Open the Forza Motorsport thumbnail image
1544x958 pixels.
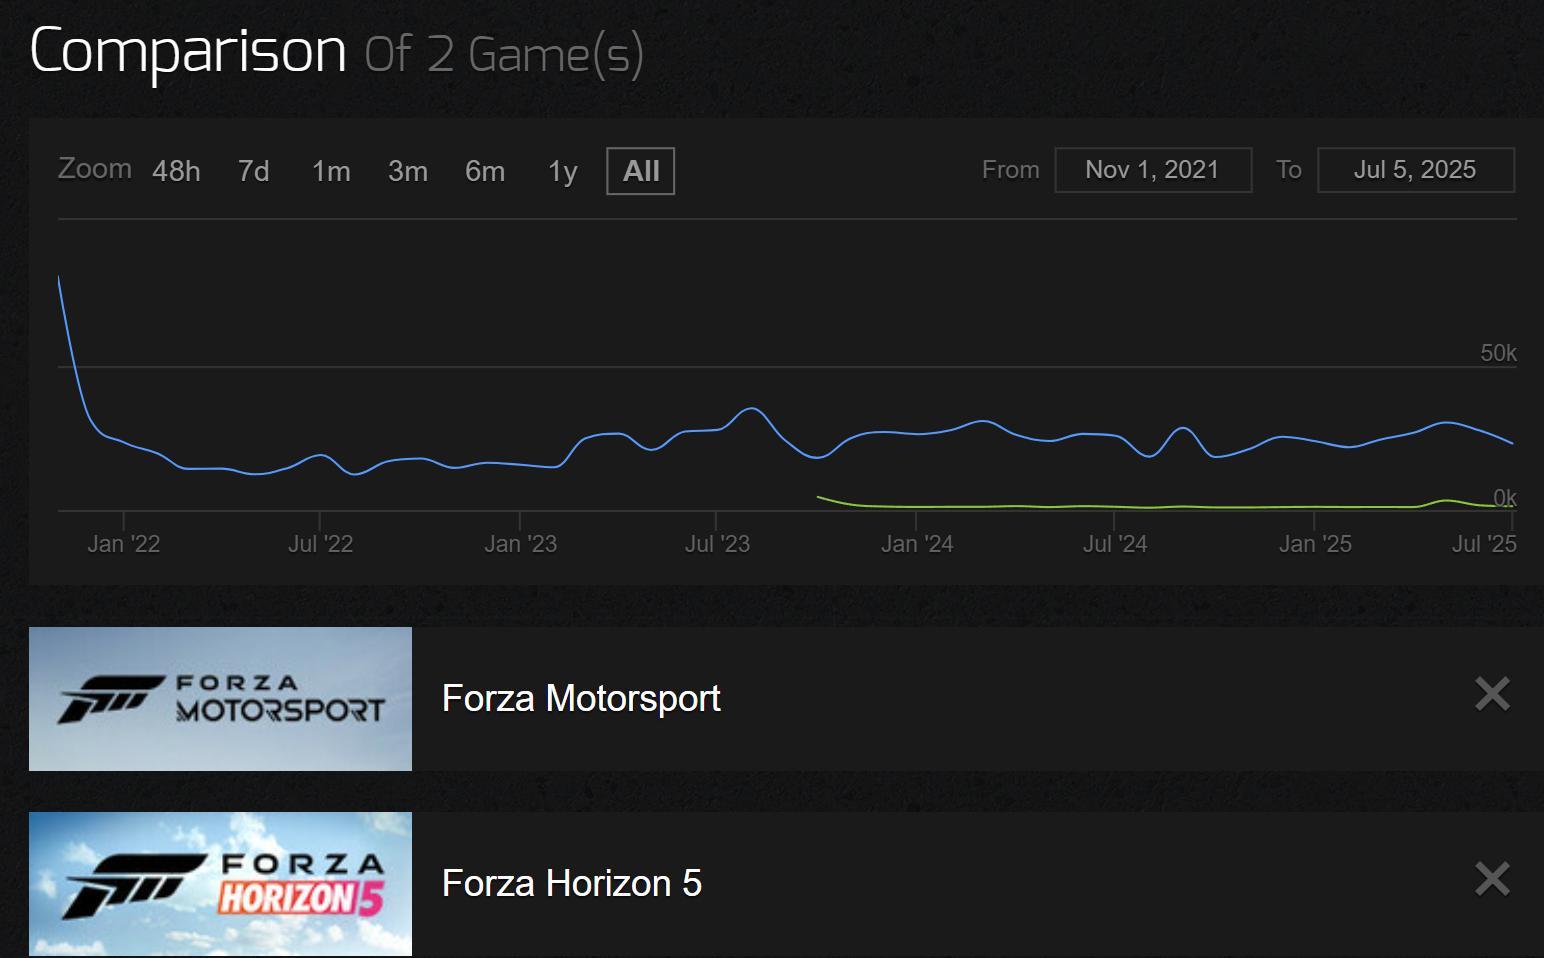coord(220,699)
